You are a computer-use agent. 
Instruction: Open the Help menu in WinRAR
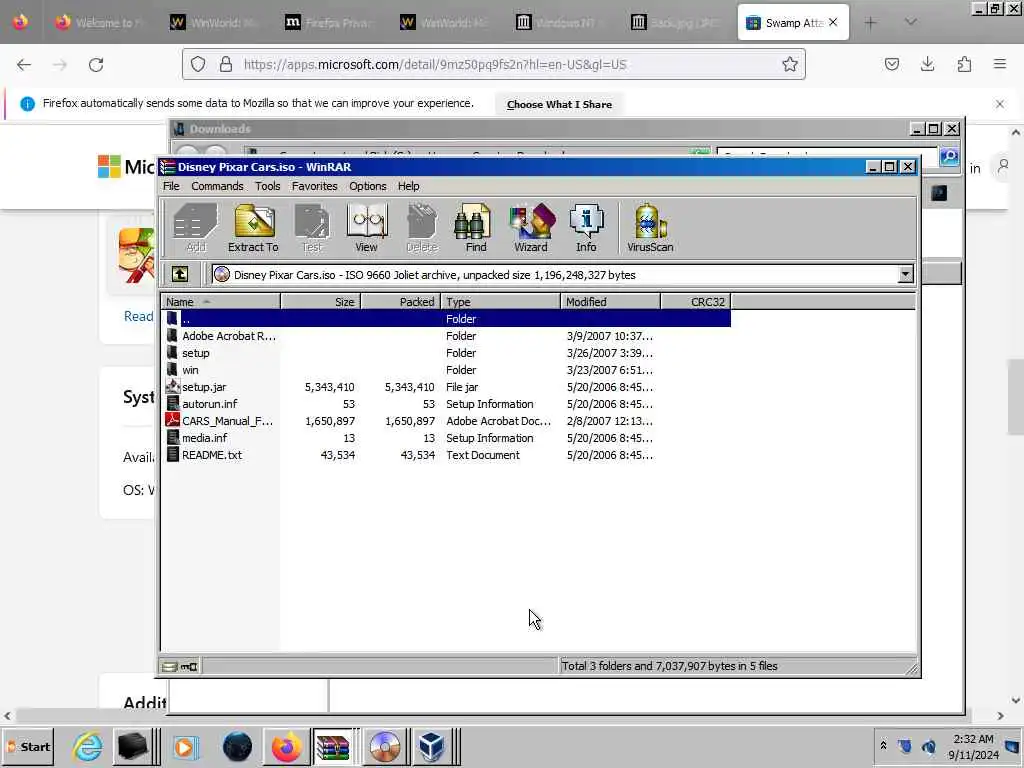pyautogui.click(x=408, y=186)
